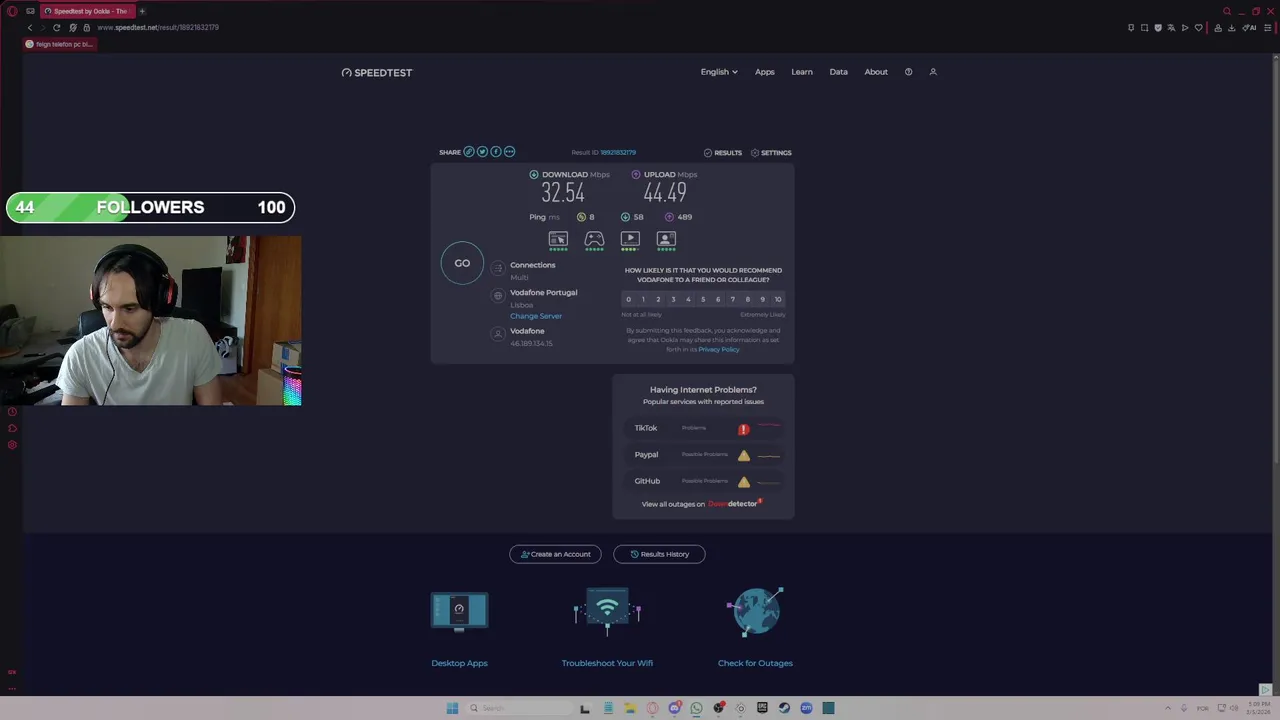The width and height of the screenshot is (1280, 720).
Task: Open the Data menu
Action: 838,72
